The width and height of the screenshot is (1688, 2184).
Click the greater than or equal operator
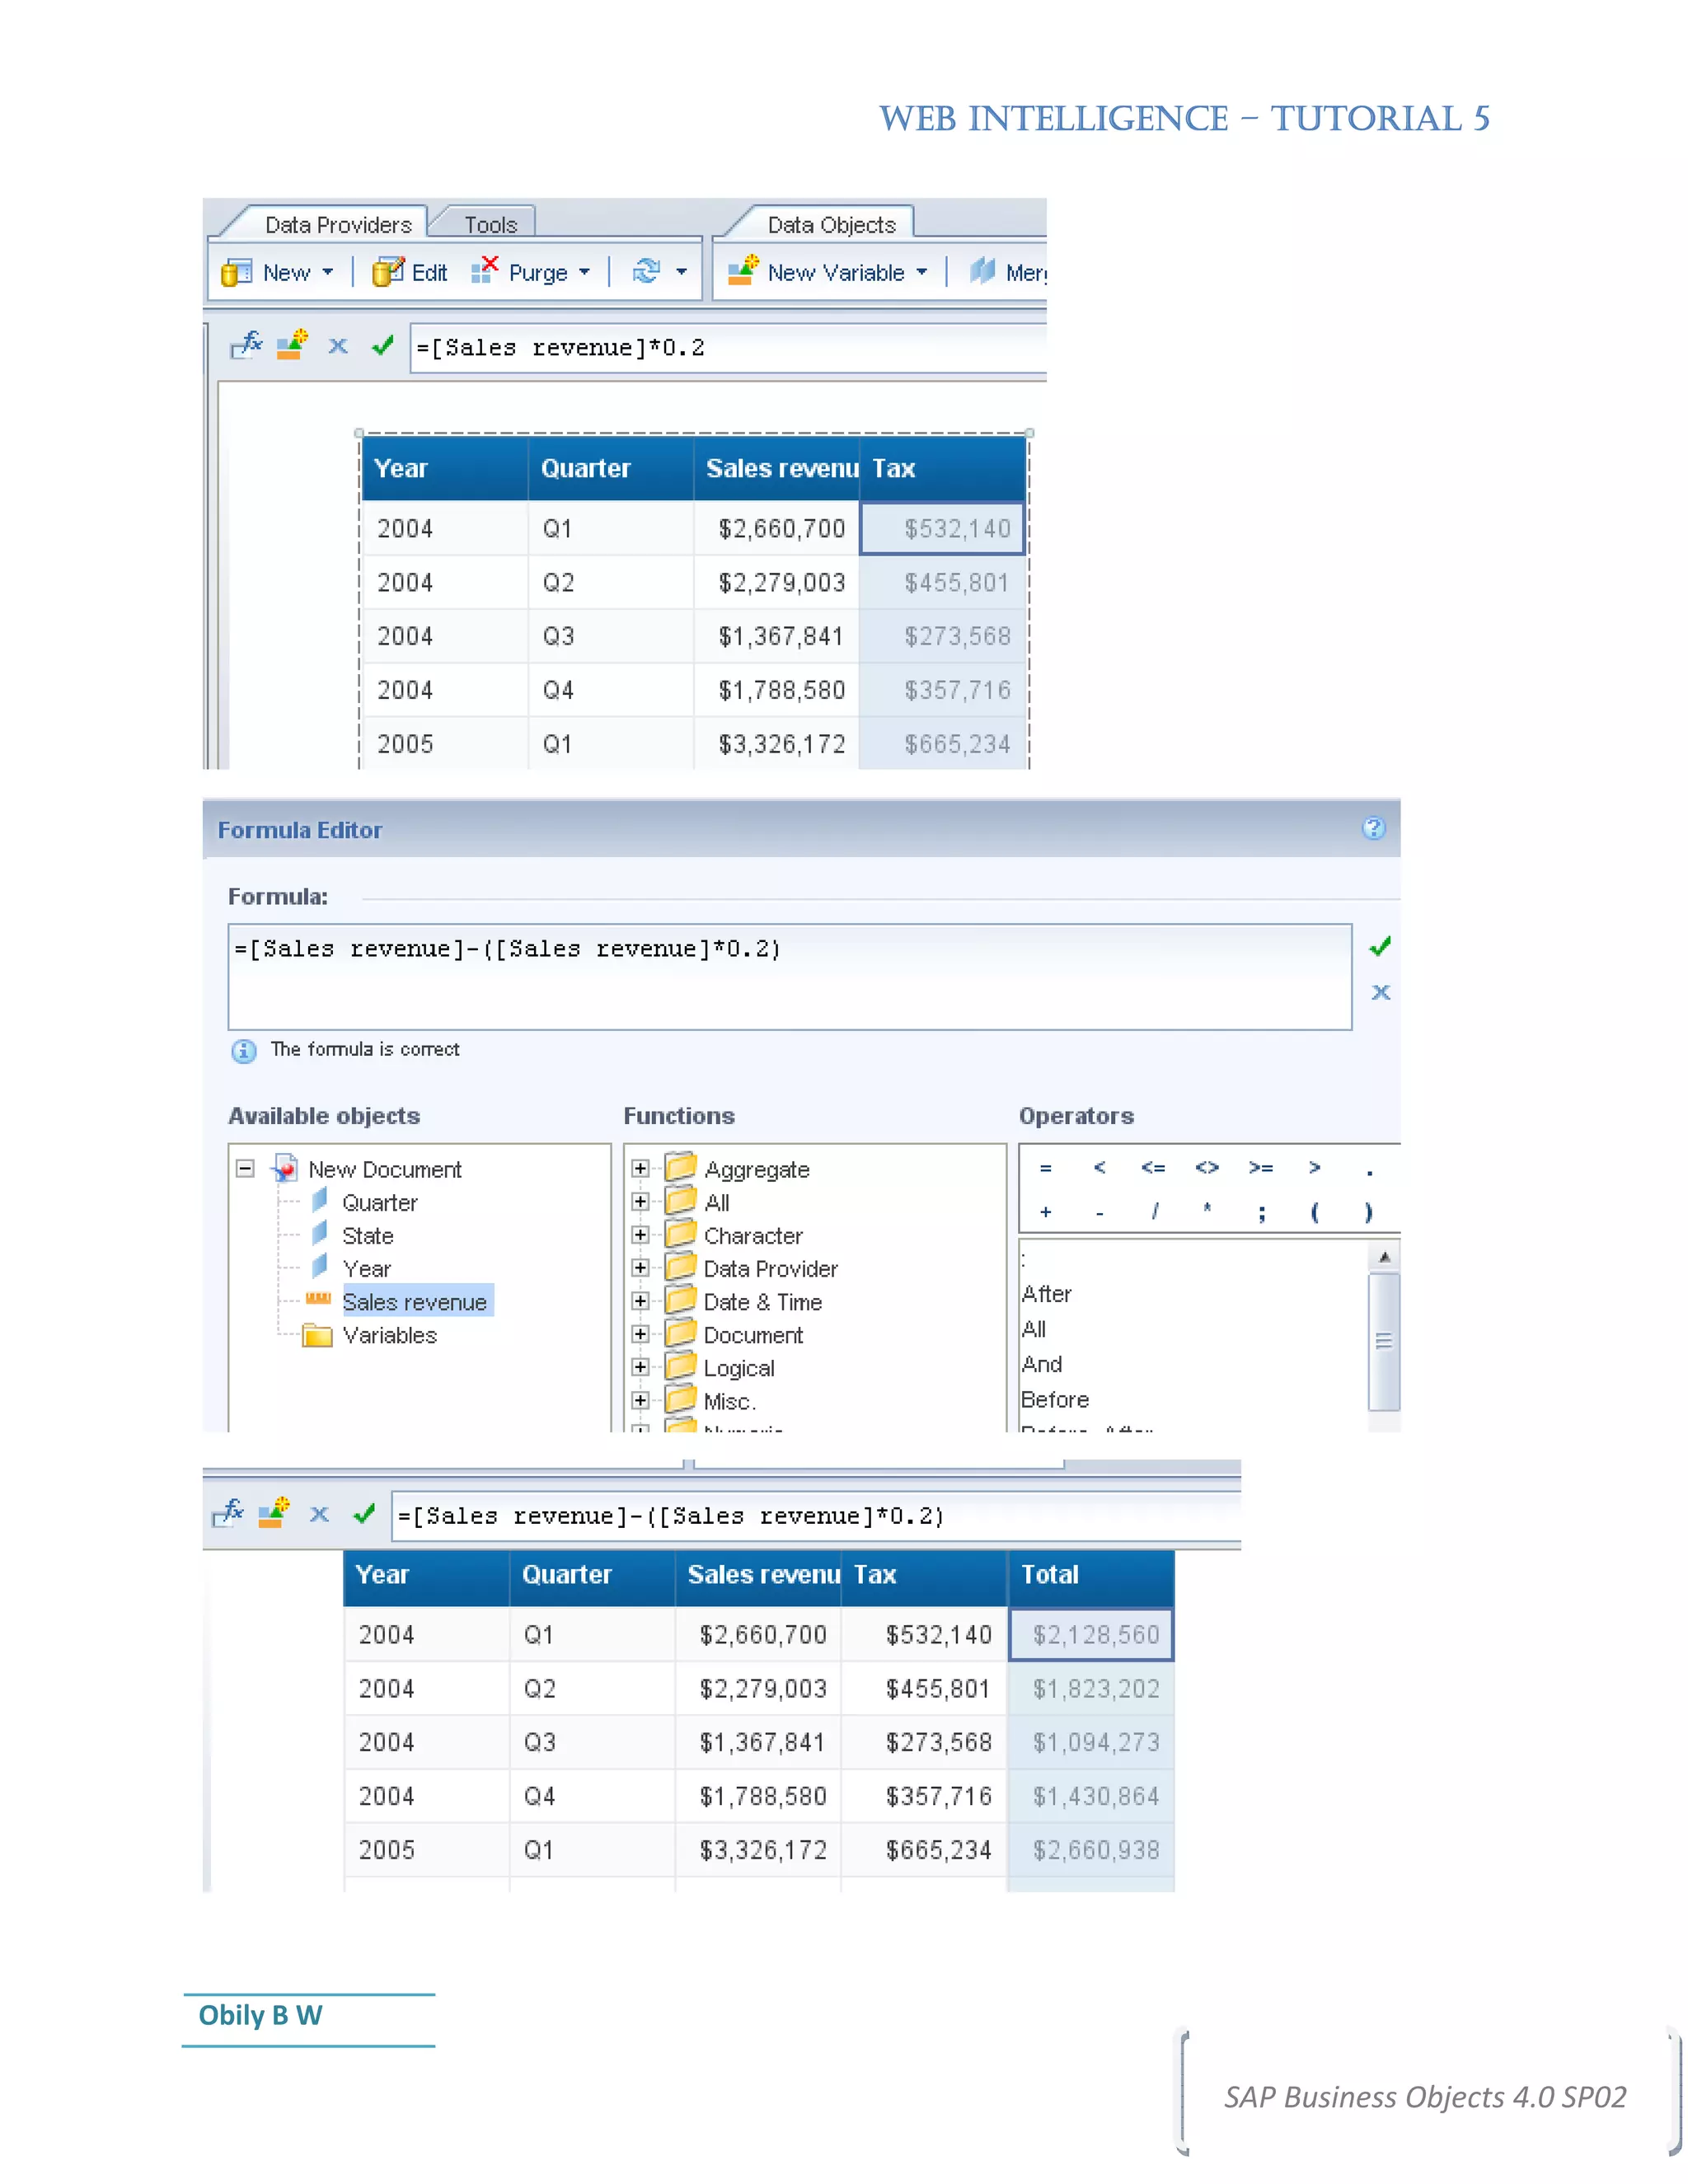pyautogui.click(x=1261, y=1167)
